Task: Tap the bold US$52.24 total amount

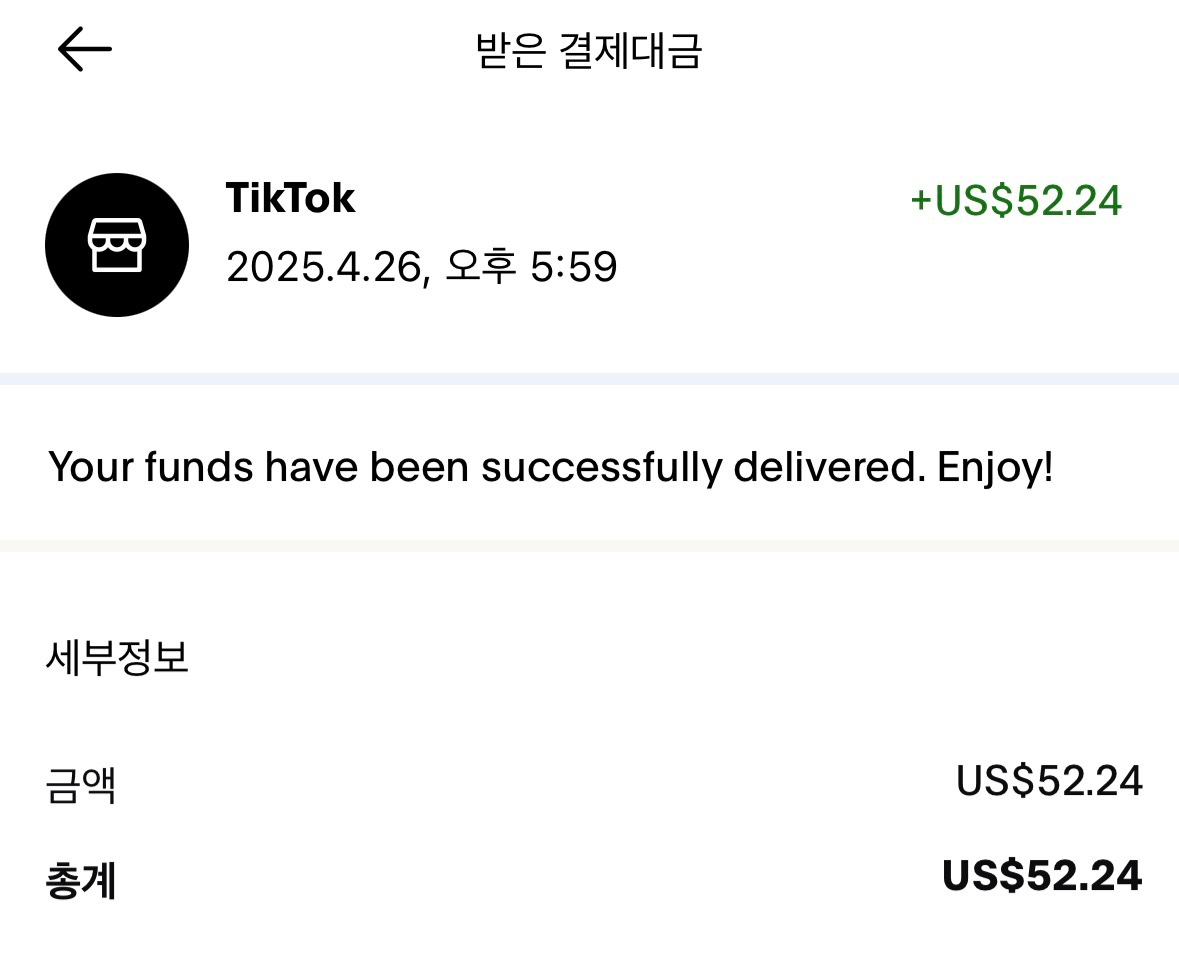Action: (x=1043, y=876)
